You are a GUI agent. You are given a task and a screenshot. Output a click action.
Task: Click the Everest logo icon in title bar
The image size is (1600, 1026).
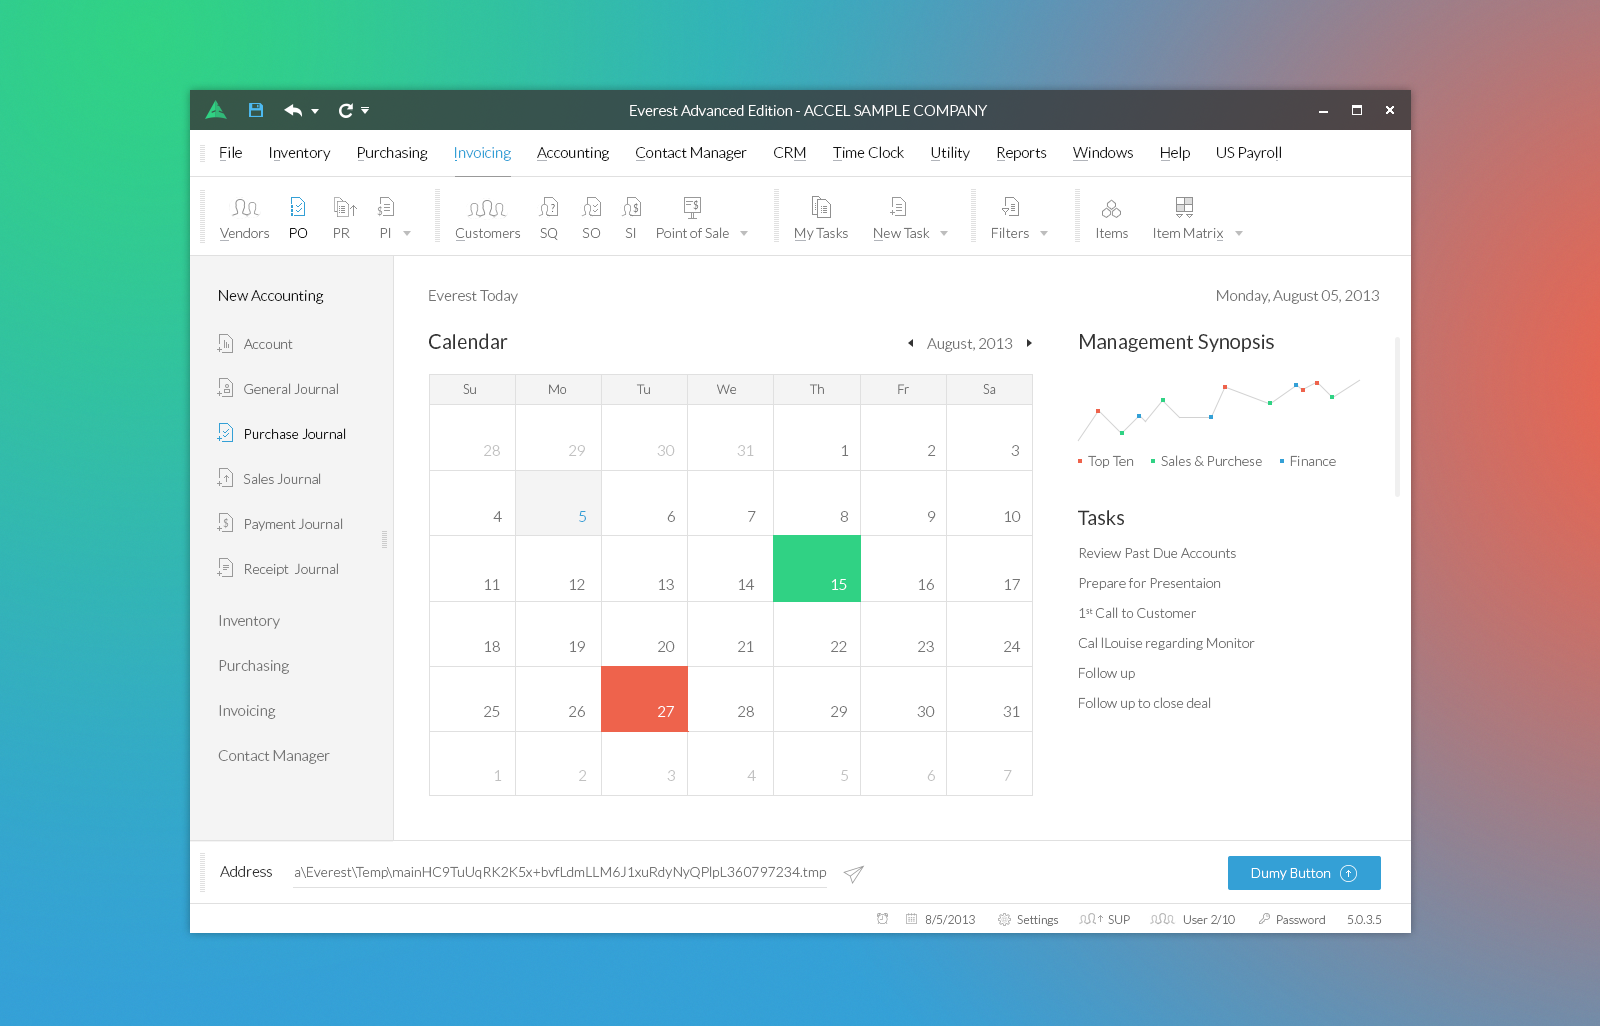216,110
